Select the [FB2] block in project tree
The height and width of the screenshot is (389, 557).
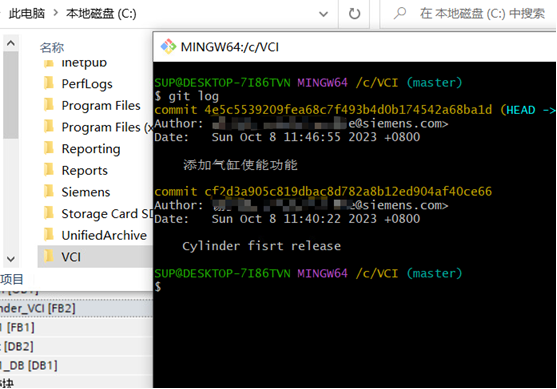pyautogui.click(x=38, y=308)
